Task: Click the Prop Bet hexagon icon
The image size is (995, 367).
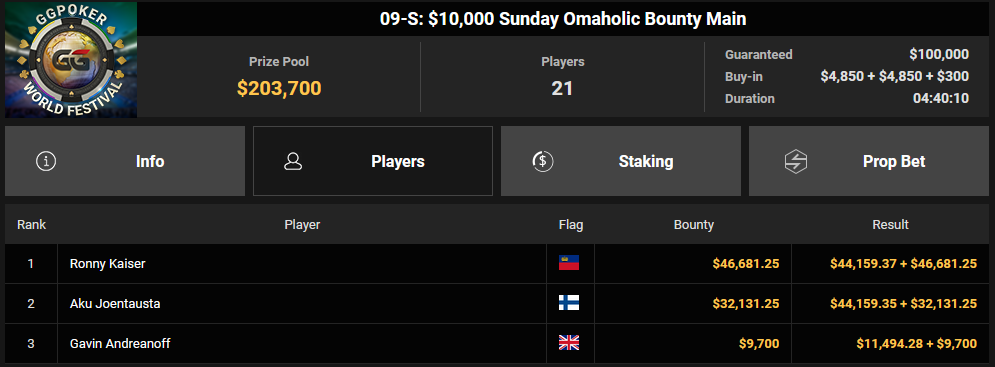Action: (795, 161)
